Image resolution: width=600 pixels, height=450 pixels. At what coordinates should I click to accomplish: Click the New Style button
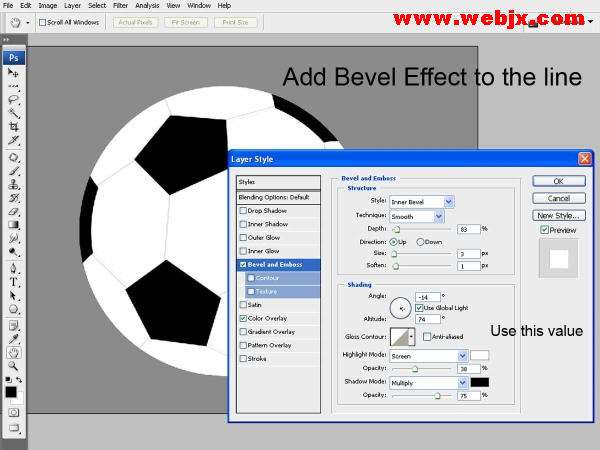[559, 215]
